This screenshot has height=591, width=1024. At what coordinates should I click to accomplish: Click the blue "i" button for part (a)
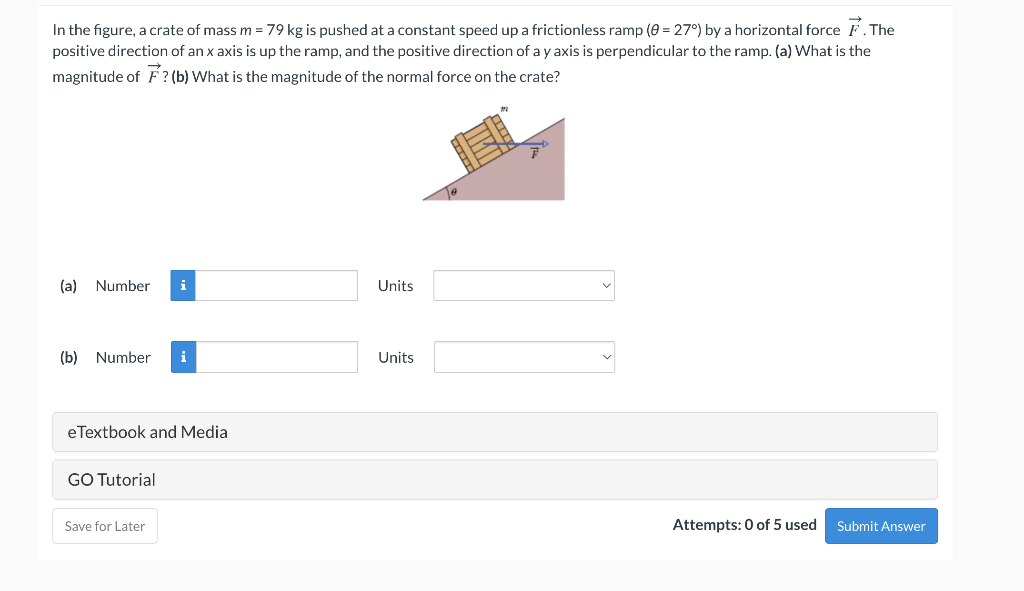[x=183, y=285]
